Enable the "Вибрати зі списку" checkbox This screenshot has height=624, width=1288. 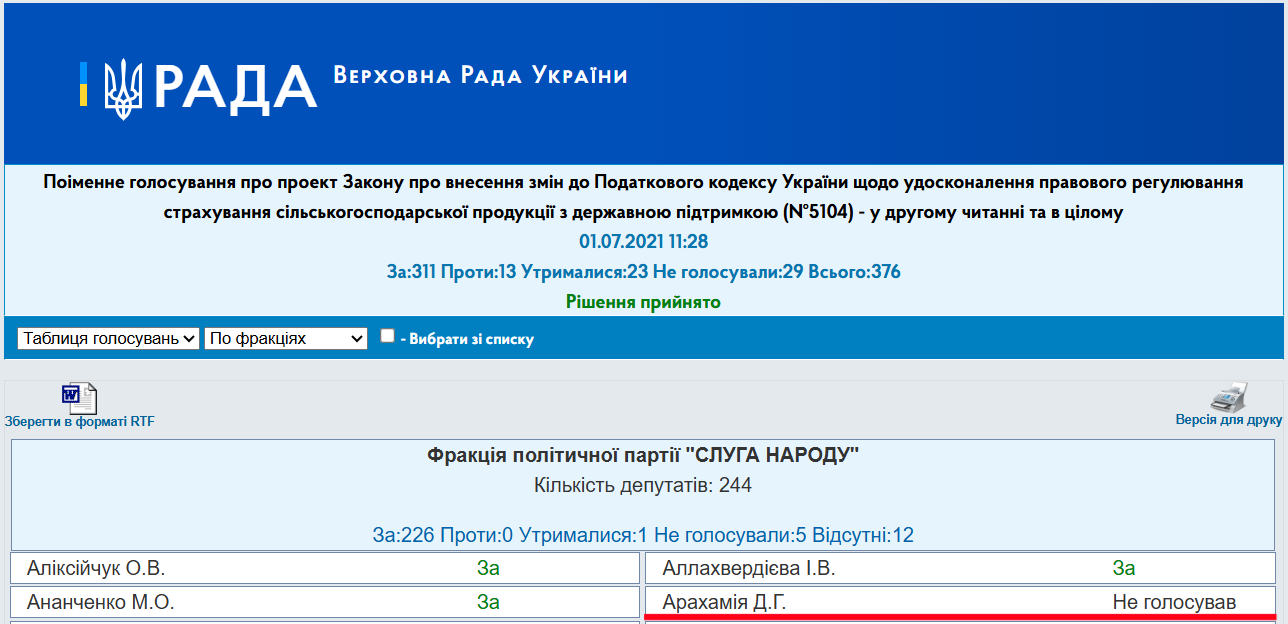click(387, 335)
